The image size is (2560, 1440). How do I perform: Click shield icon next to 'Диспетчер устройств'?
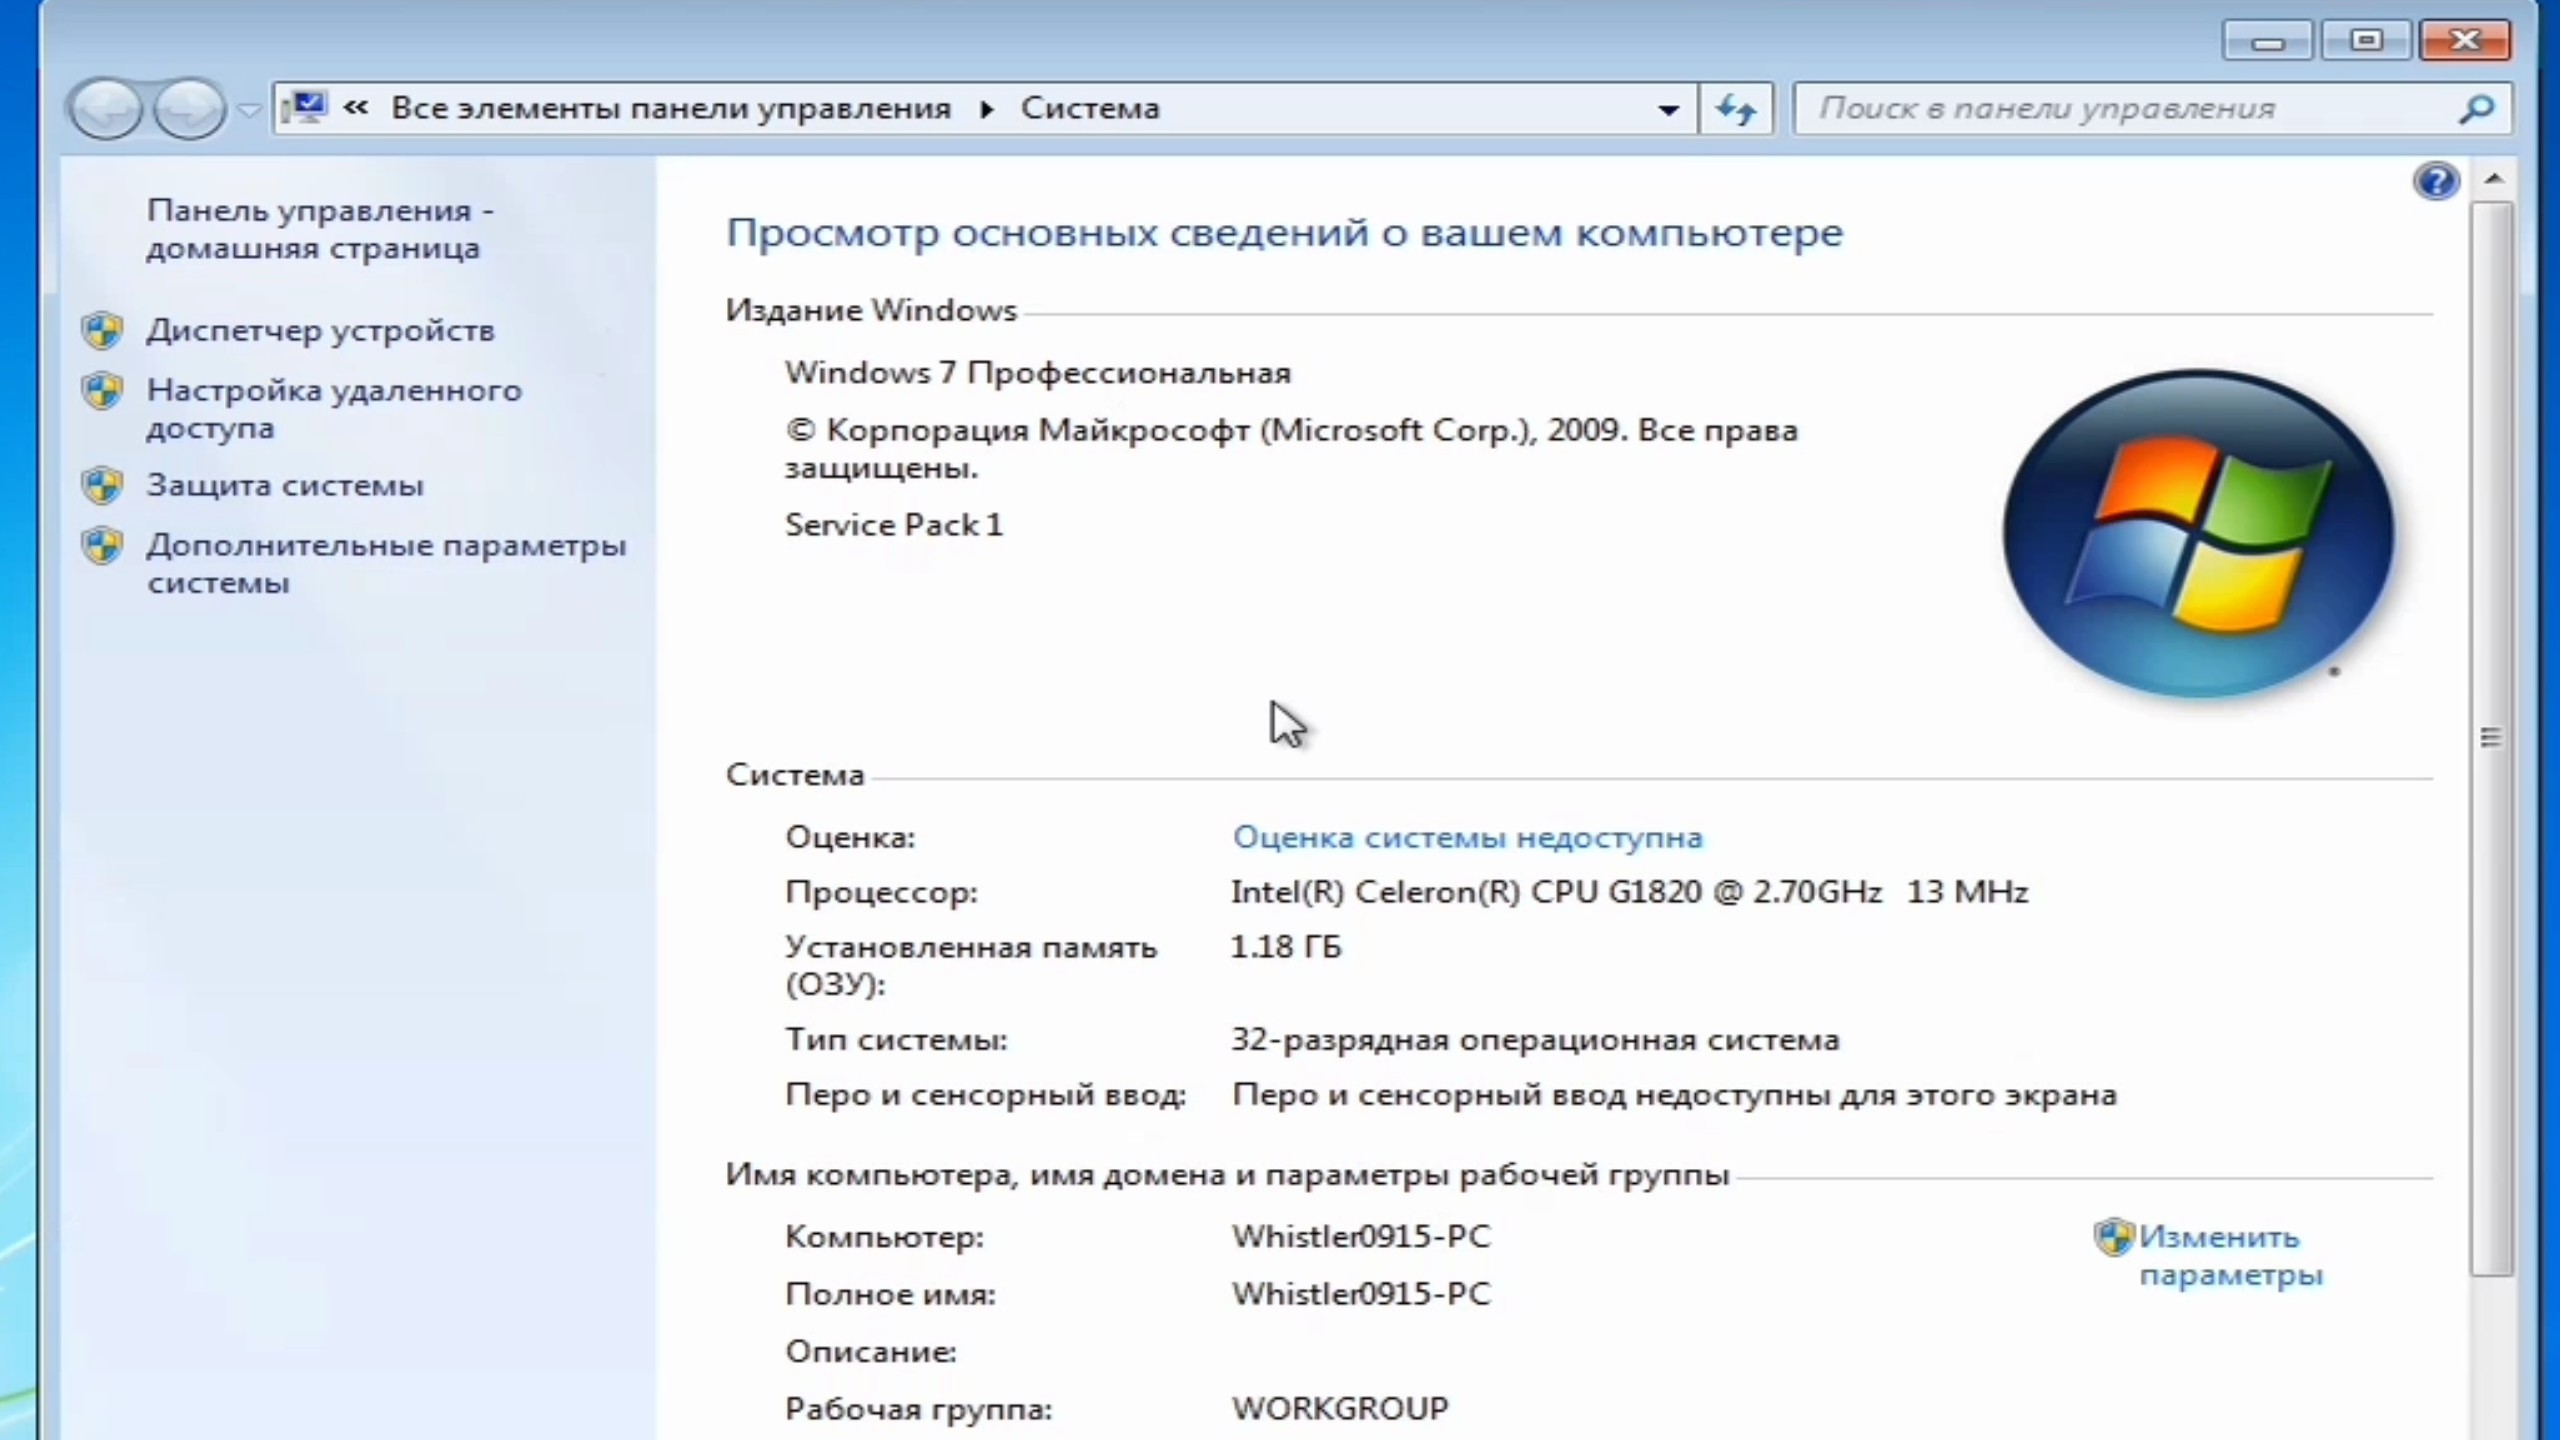pyautogui.click(x=102, y=330)
